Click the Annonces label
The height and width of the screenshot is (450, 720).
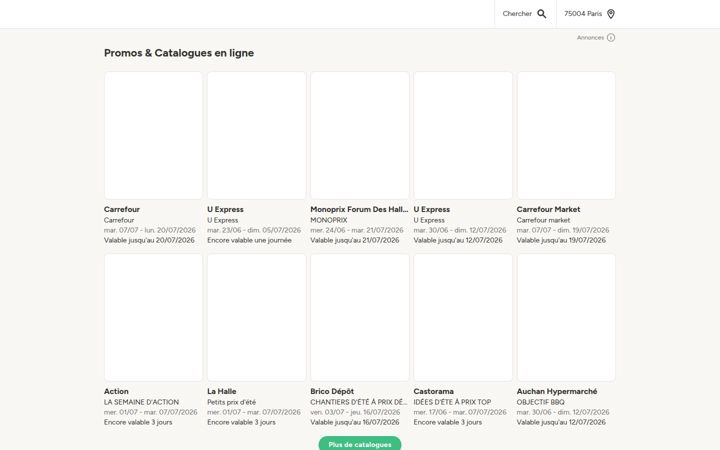tap(591, 38)
